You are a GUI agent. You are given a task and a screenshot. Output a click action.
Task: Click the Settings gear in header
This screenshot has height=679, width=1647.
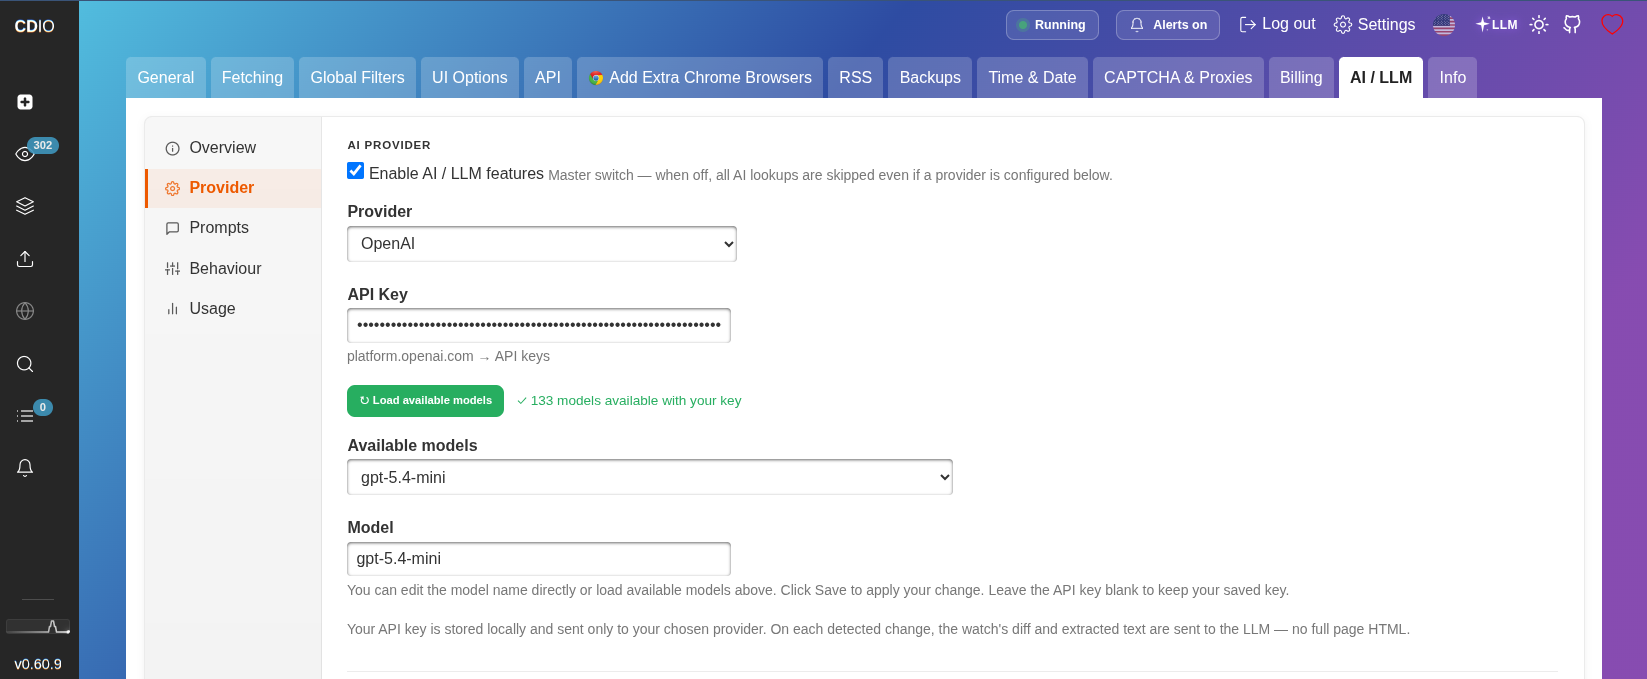point(1374,25)
